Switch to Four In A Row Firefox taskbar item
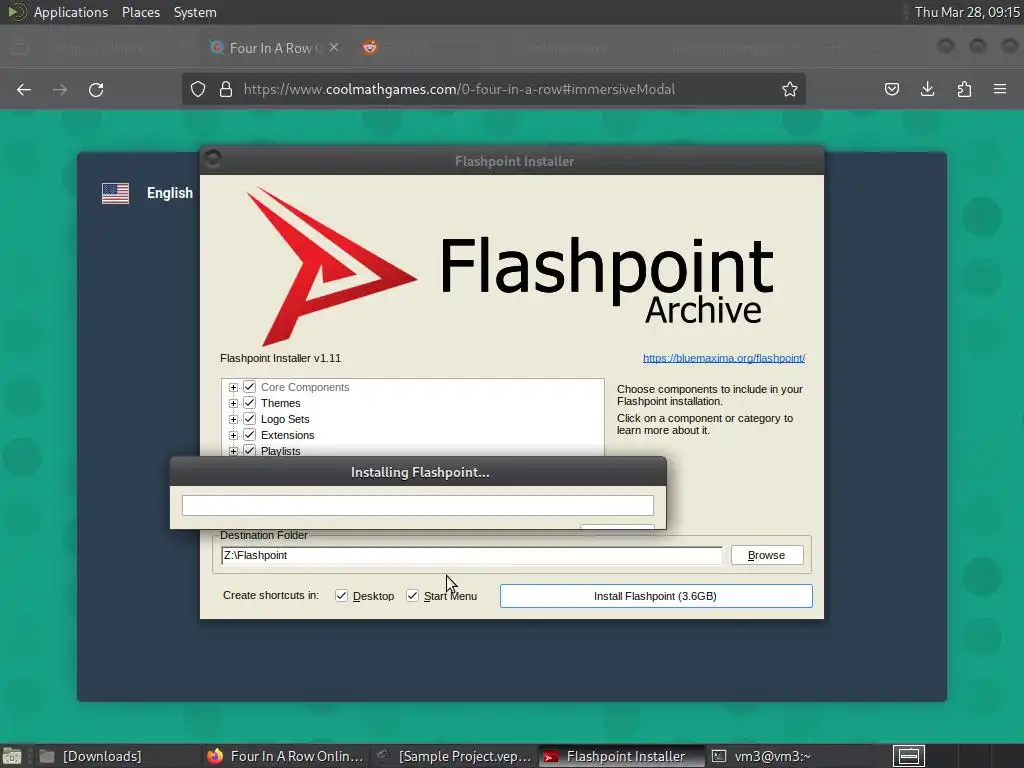The image size is (1024, 768). 285,756
